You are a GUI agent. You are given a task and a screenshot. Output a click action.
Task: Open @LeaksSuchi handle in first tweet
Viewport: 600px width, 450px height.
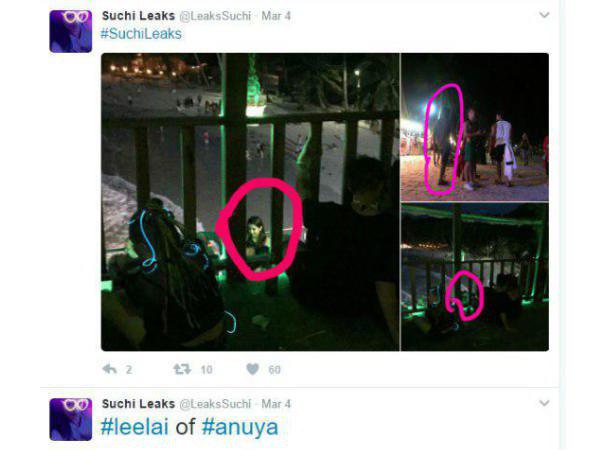(215, 16)
